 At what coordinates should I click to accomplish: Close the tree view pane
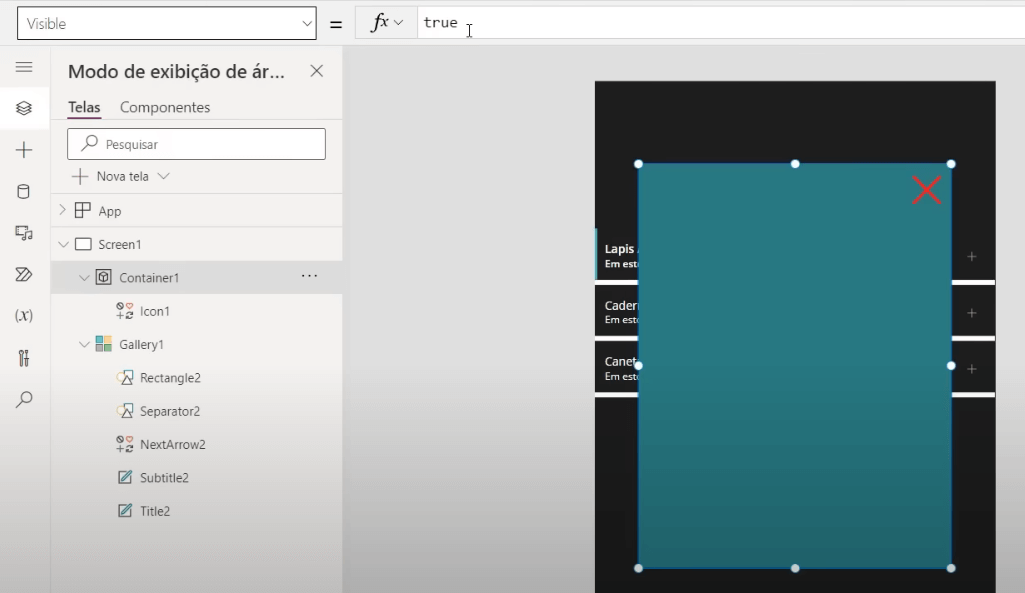click(x=317, y=71)
